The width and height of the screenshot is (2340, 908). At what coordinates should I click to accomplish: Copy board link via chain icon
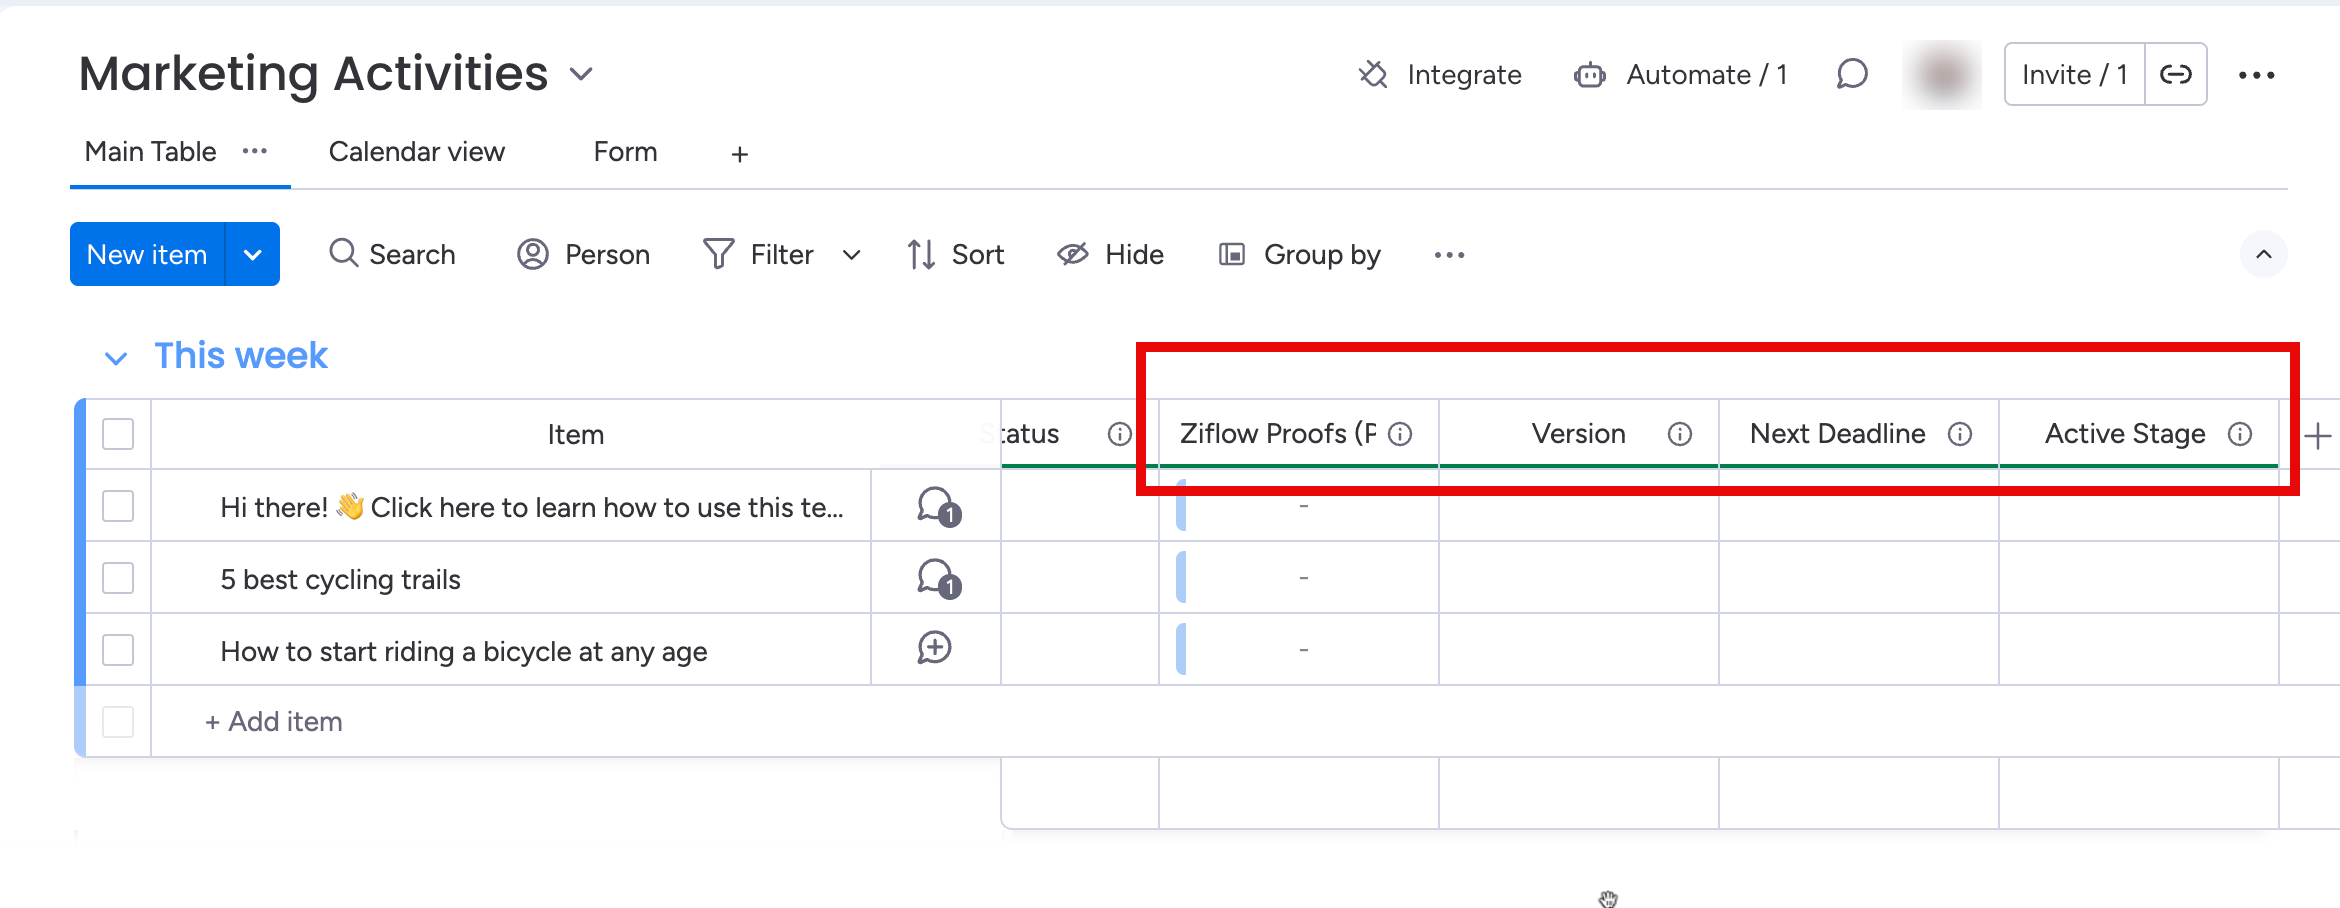(x=2176, y=74)
